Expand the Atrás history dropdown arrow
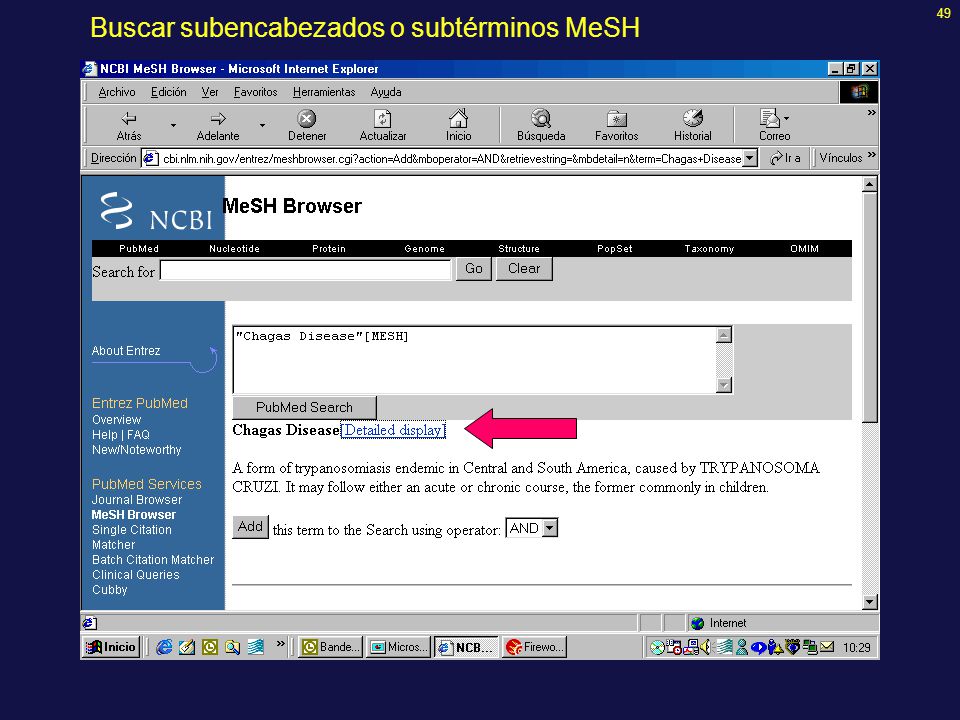The image size is (960, 720). 173,126
